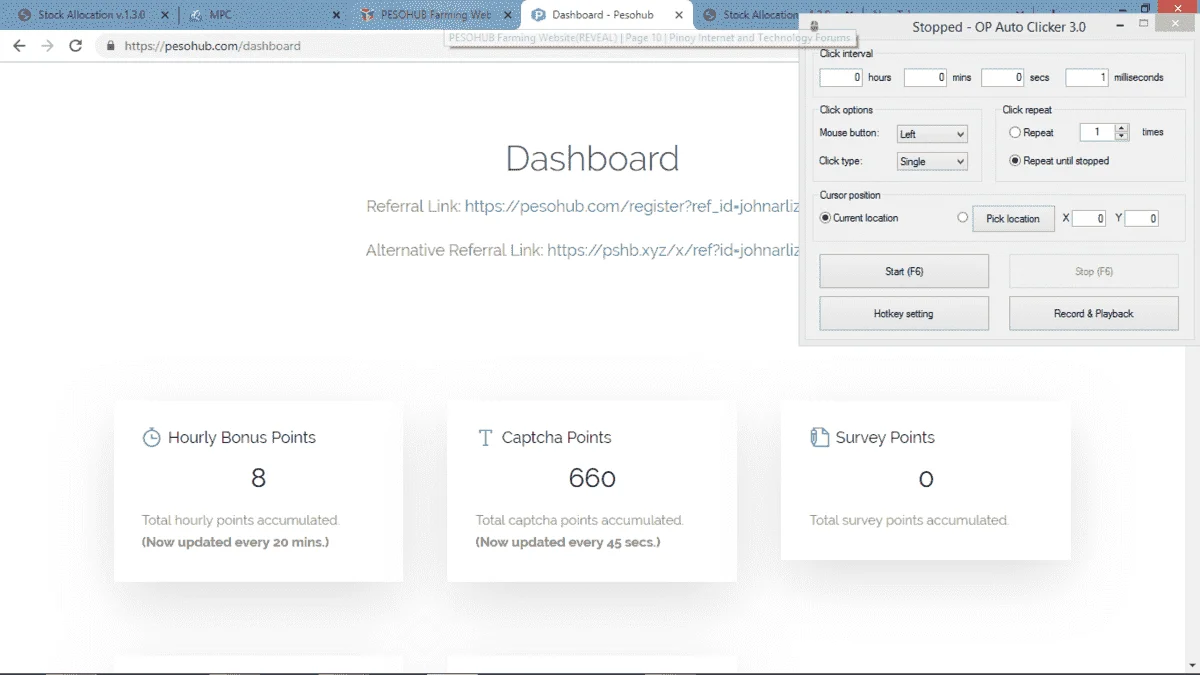
Task: Select Repeat until stopped option
Action: click(1015, 160)
